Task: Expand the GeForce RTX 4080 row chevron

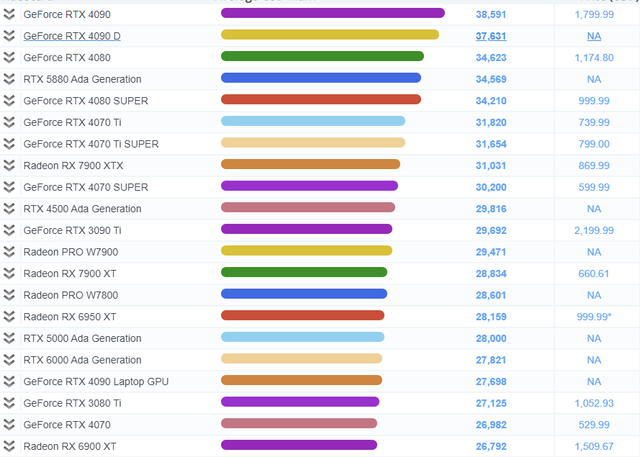Action: pyautogui.click(x=9, y=58)
